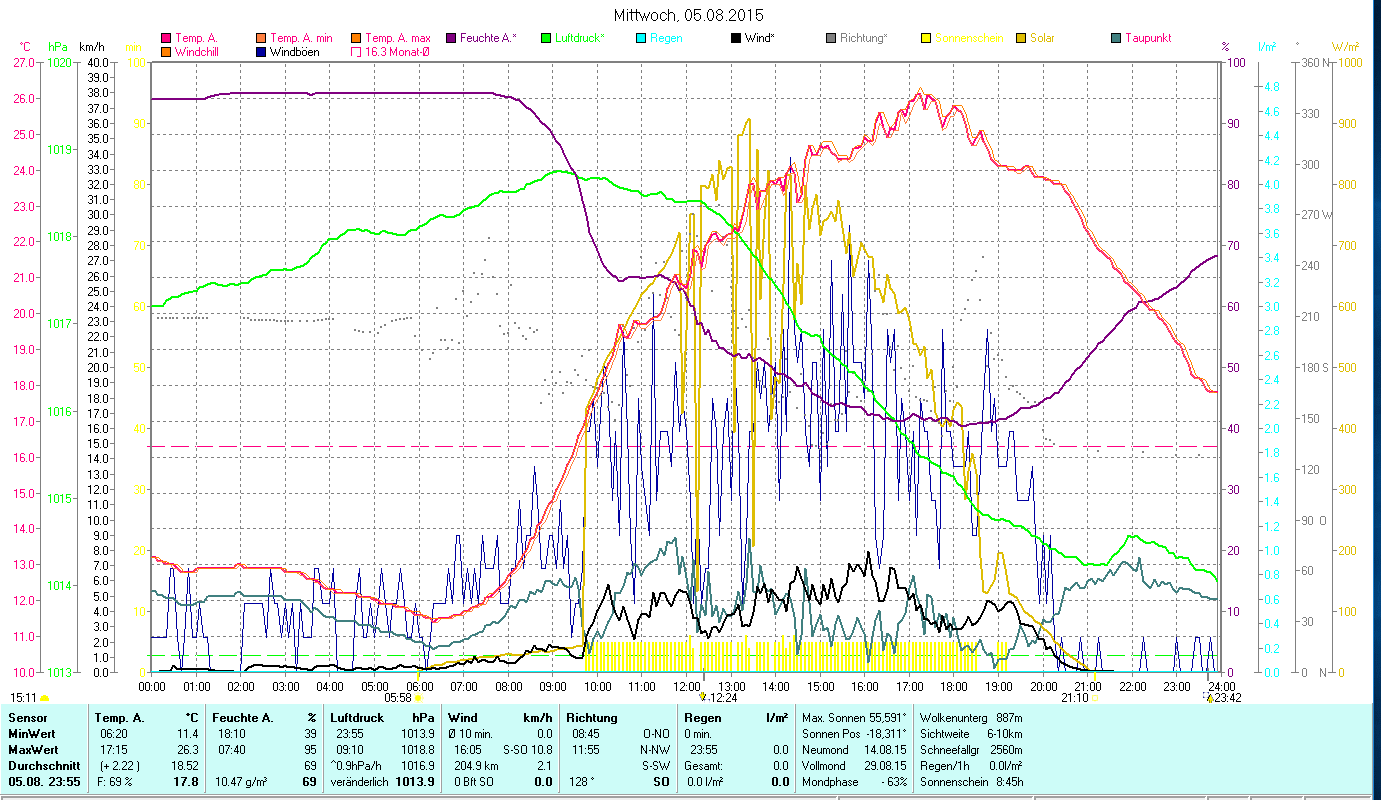Viewport: 1381px width, 800px height.
Task: Click the km/h axis unit label
Action: pos(91,47)
